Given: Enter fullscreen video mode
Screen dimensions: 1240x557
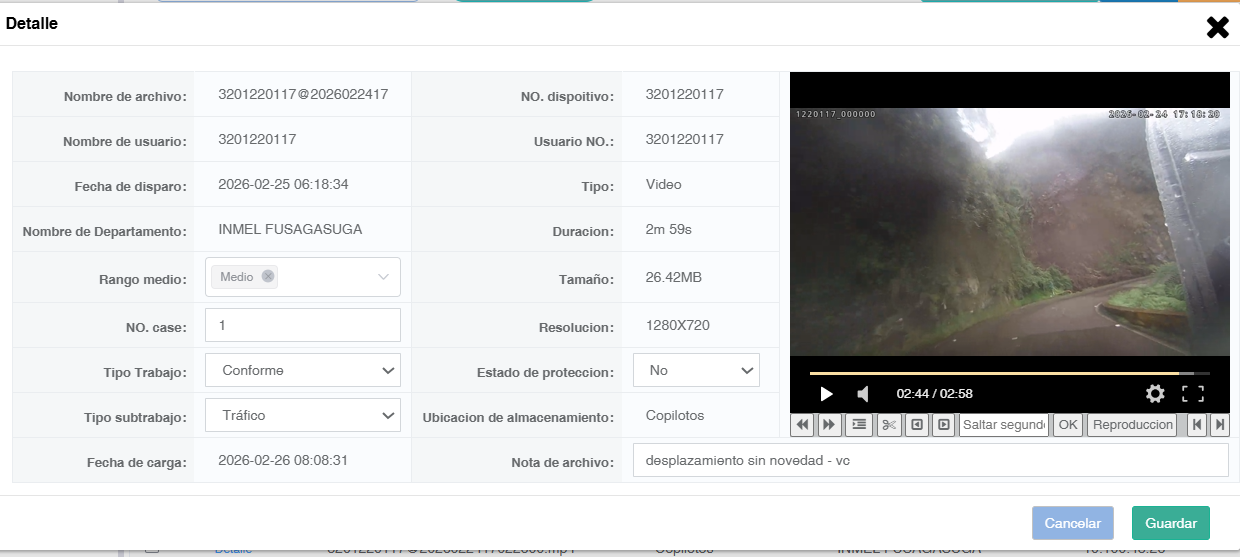Looking at the screenshot, I should tap(1192, 394).
